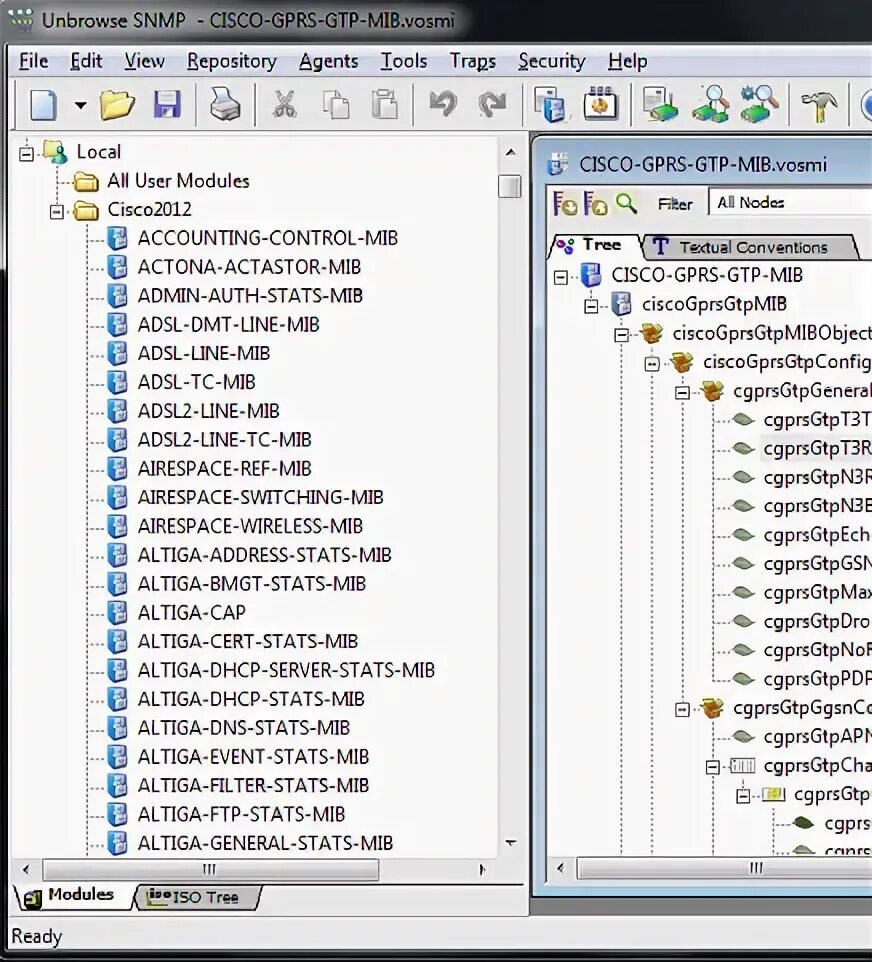The image size is (872, 962).
Task: Select AIRESPACE-WIRELESS-MIB module
Action: (250, 526)
